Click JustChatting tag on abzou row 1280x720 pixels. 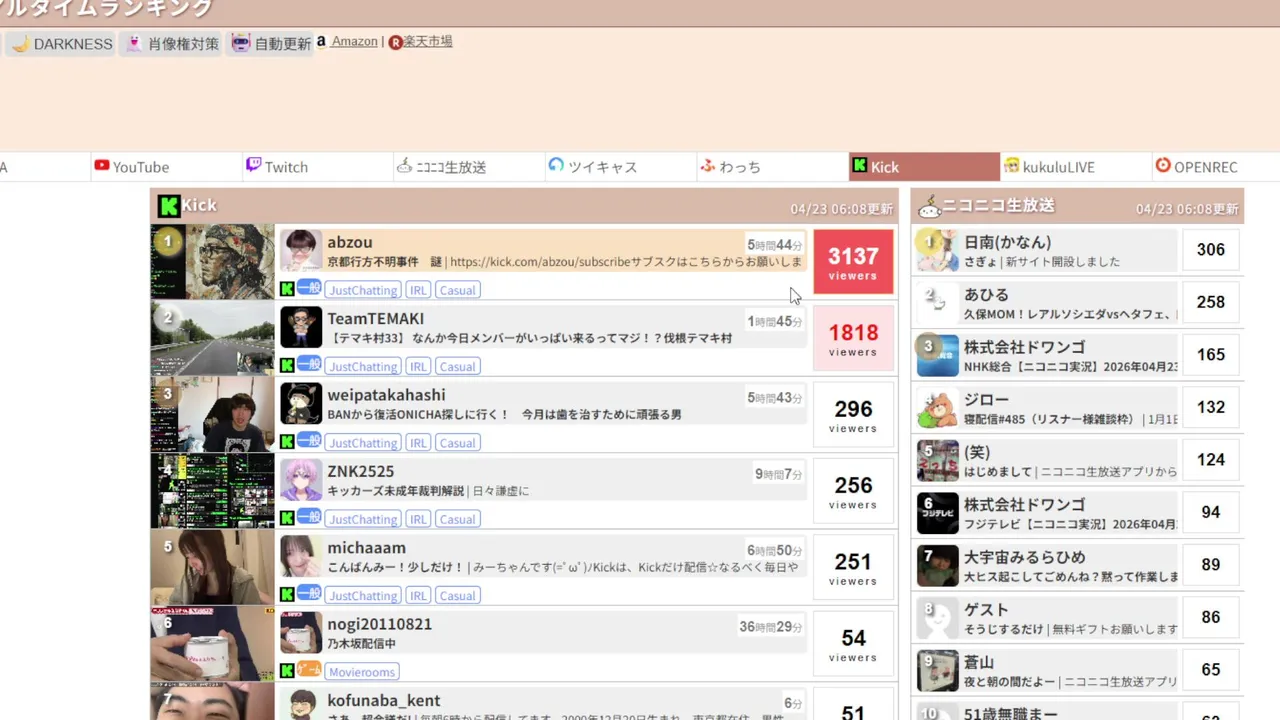coord(363,290)
